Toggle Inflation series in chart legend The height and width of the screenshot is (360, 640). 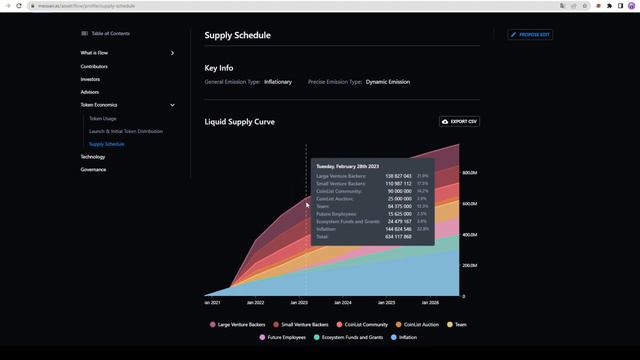404,337
